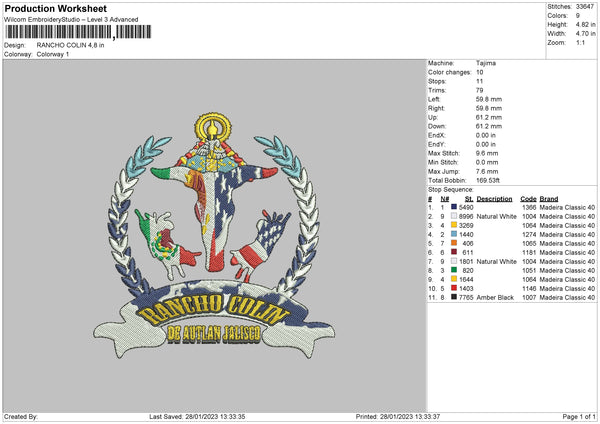Select the white swatch next to 8996 stitches
600x424 pixels.
454,216
